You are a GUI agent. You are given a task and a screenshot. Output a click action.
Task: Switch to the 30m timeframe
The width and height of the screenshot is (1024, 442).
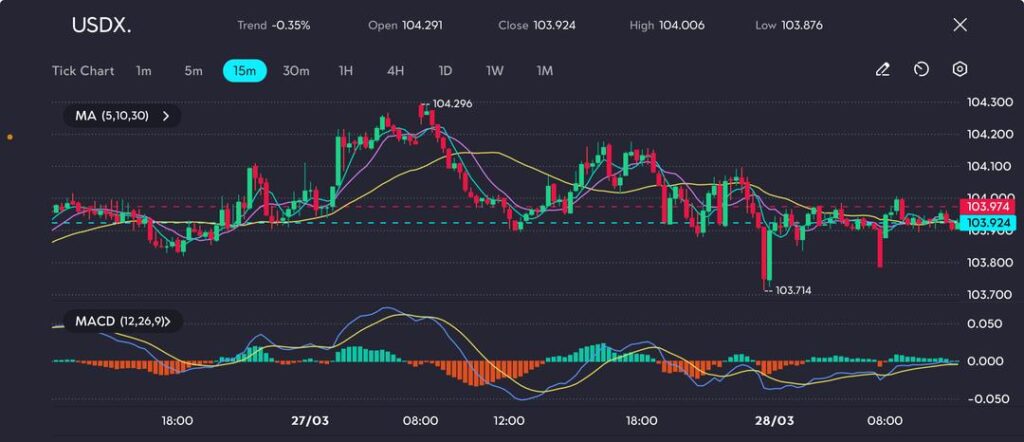pyautogui.click(x=296, y=71)
